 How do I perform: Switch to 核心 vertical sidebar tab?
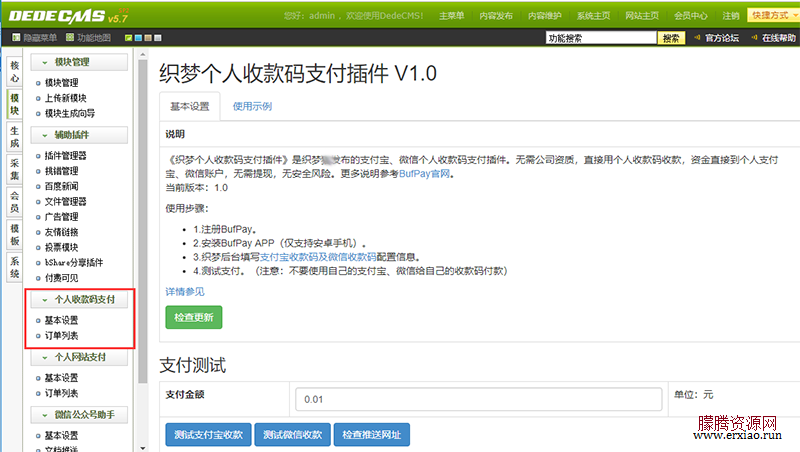[15, 71]
